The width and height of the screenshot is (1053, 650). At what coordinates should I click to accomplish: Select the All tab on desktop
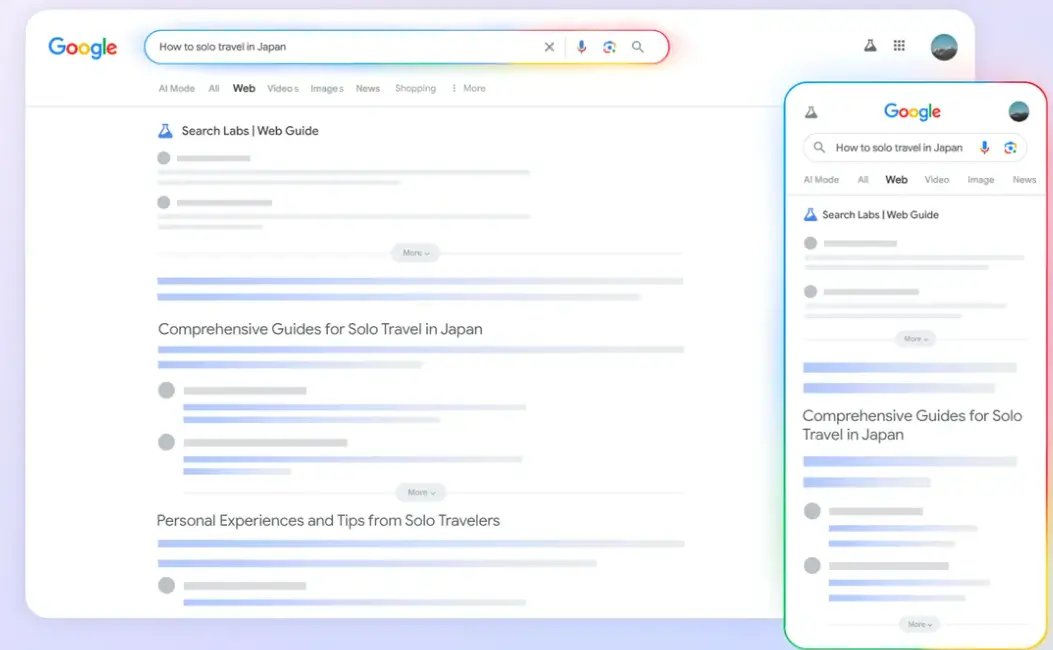click(214, 88)
